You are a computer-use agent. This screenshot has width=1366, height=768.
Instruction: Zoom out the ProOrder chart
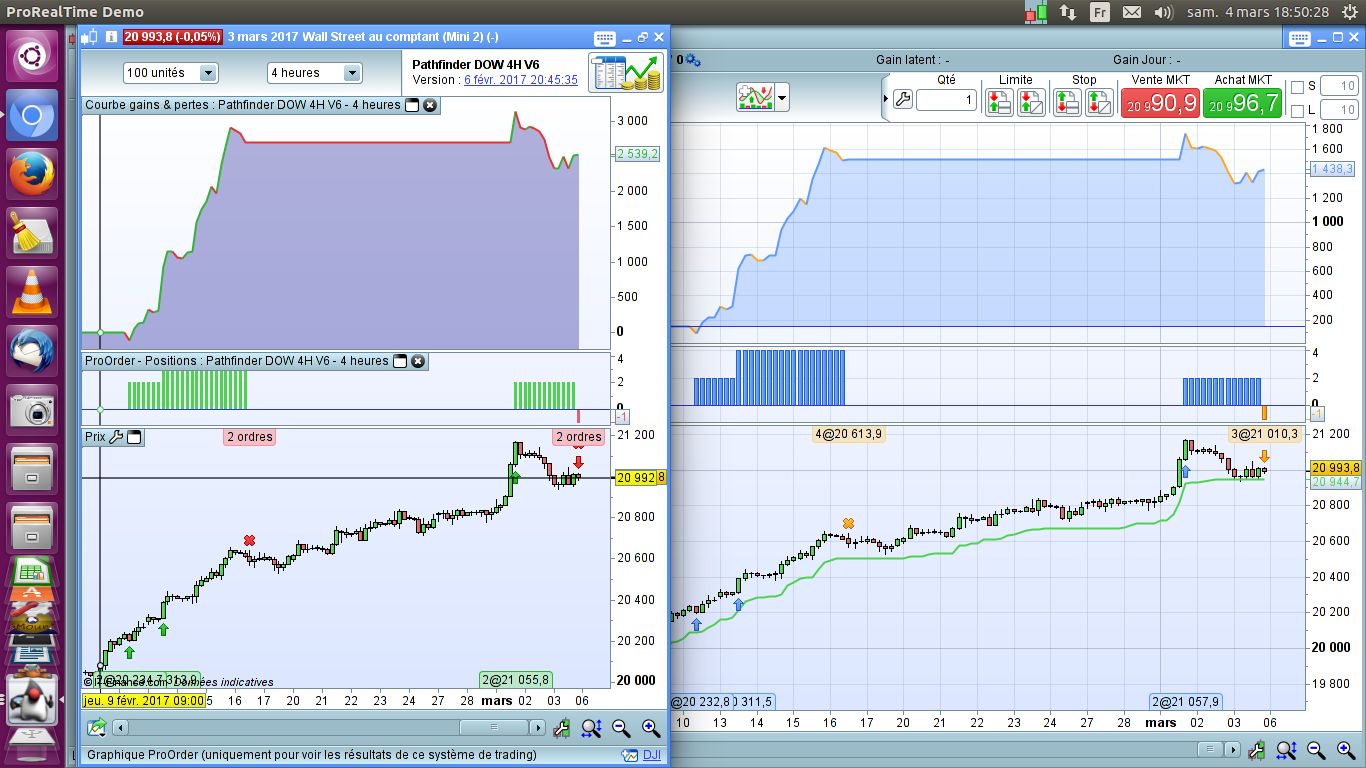coord(621,728)
